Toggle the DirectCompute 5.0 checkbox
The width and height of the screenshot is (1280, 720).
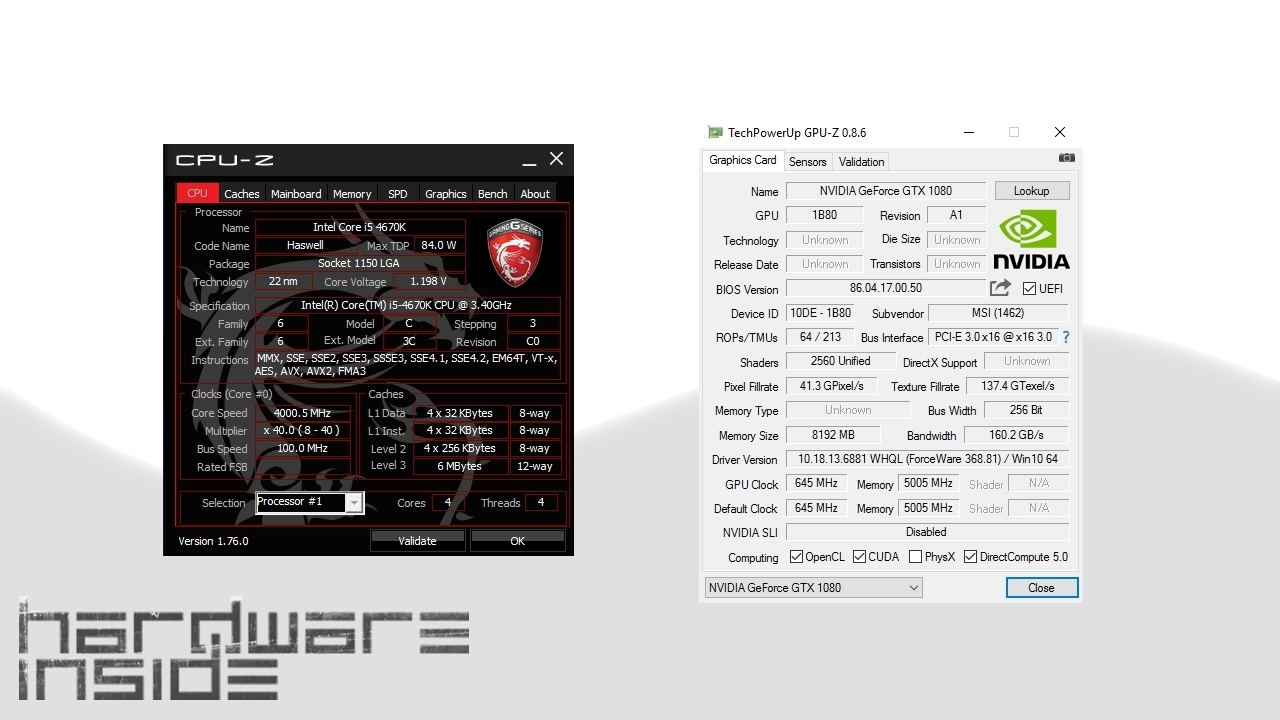[x=970, y=557]
